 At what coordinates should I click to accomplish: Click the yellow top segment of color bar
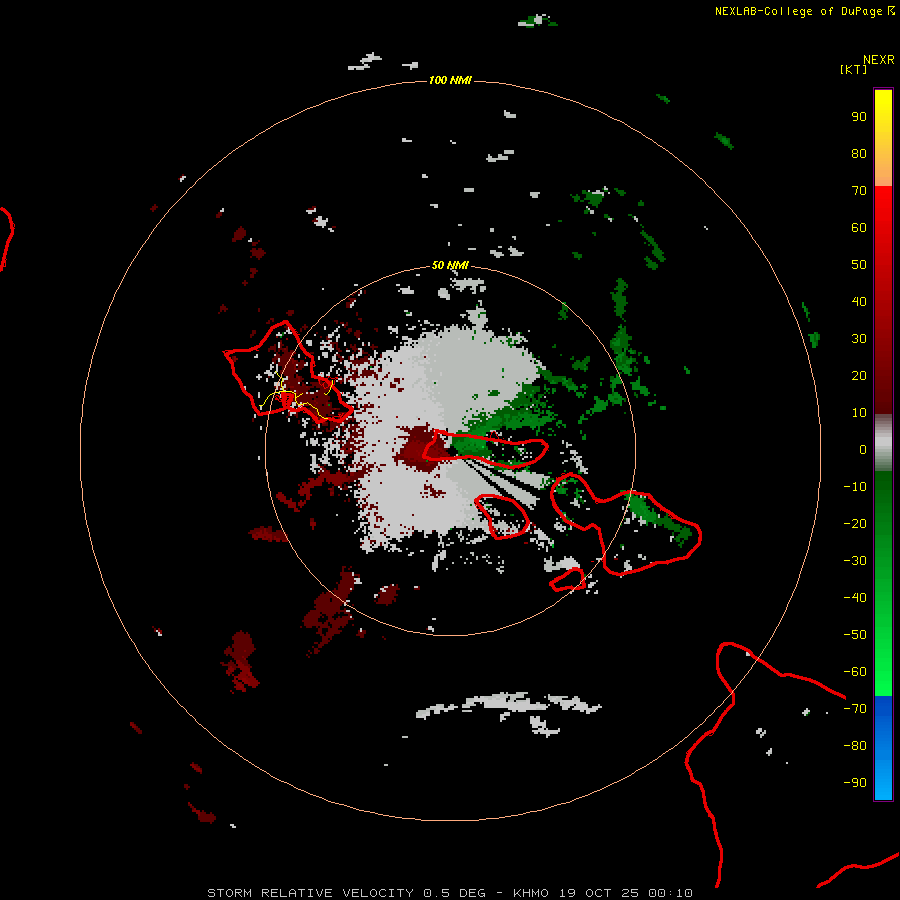tap(883, 138)
